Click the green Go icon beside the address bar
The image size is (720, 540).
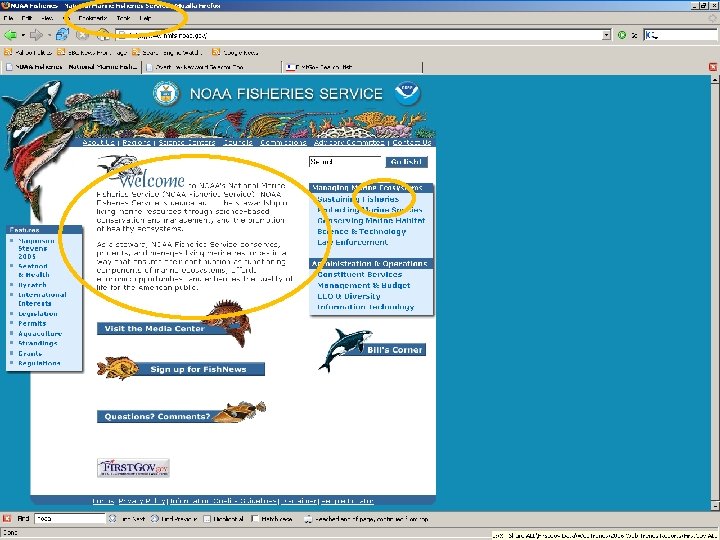point(622,35)
